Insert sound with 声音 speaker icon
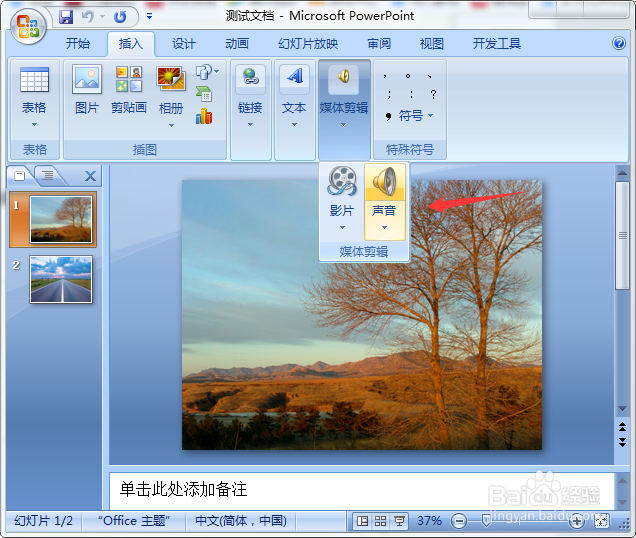The image size is (636, 538). [x=385, y=182]
